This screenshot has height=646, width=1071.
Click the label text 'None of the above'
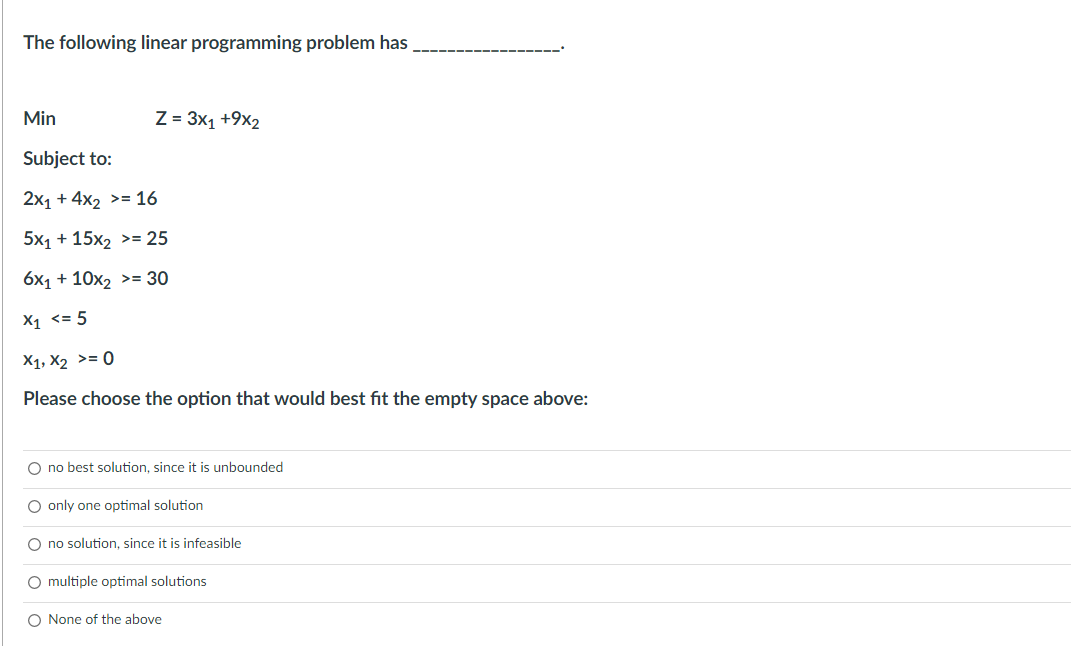click(105, 619)
